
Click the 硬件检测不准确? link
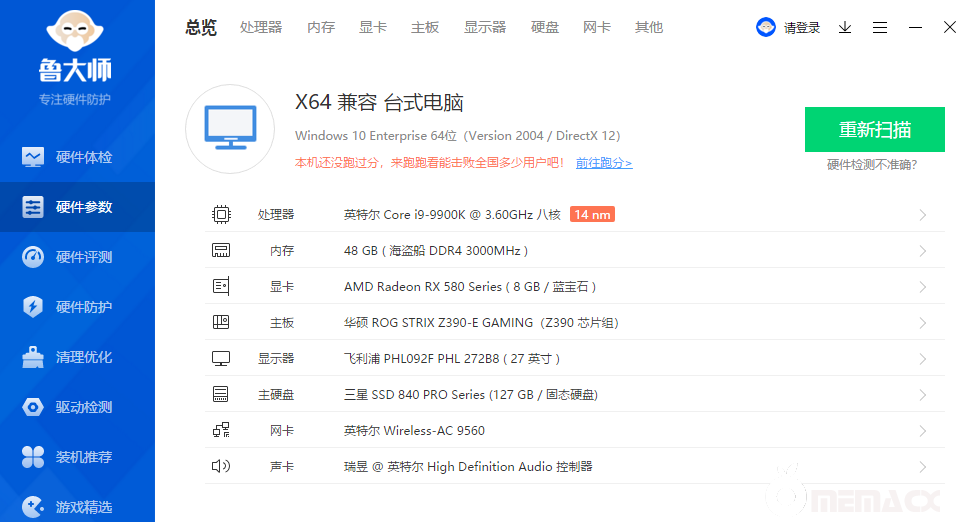[872, 165]
